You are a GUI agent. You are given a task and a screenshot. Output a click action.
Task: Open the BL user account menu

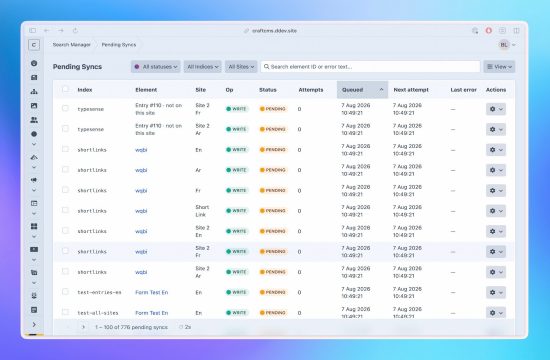(507, 45)
